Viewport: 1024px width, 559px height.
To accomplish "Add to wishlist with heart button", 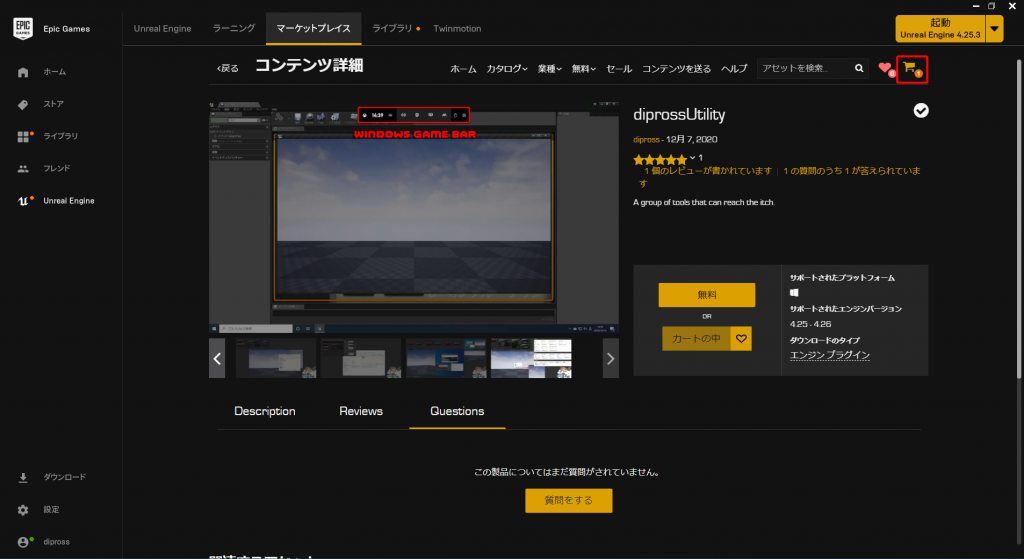I will pos(741,338).
